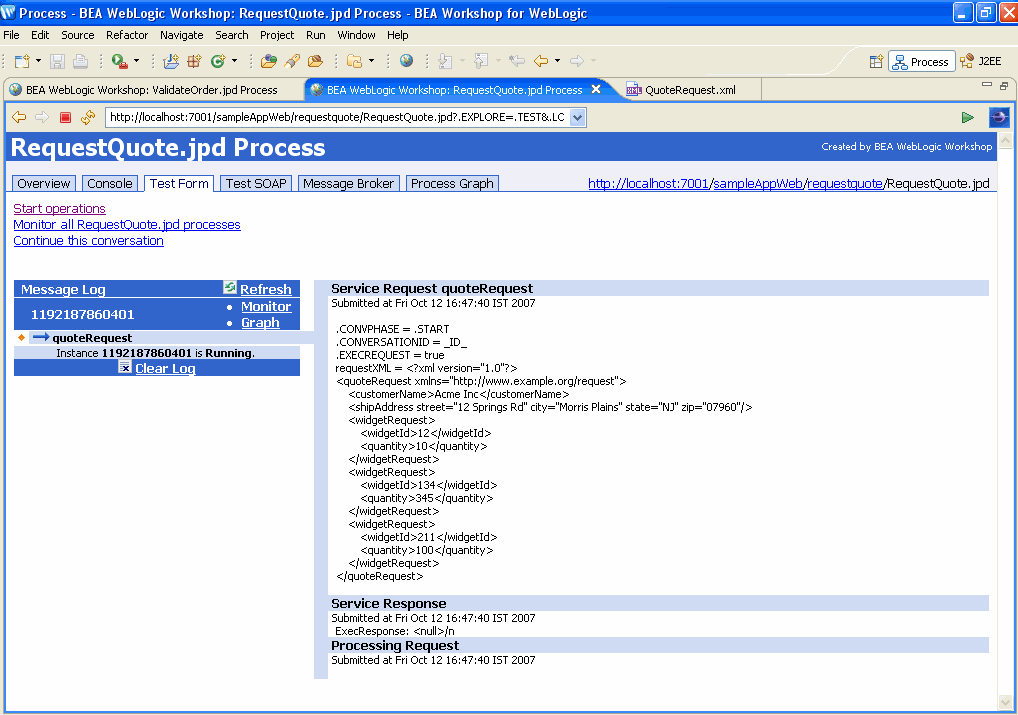
Task: Click the New Java Package icon
Action: pyautogui.click(x=194, y=61)
